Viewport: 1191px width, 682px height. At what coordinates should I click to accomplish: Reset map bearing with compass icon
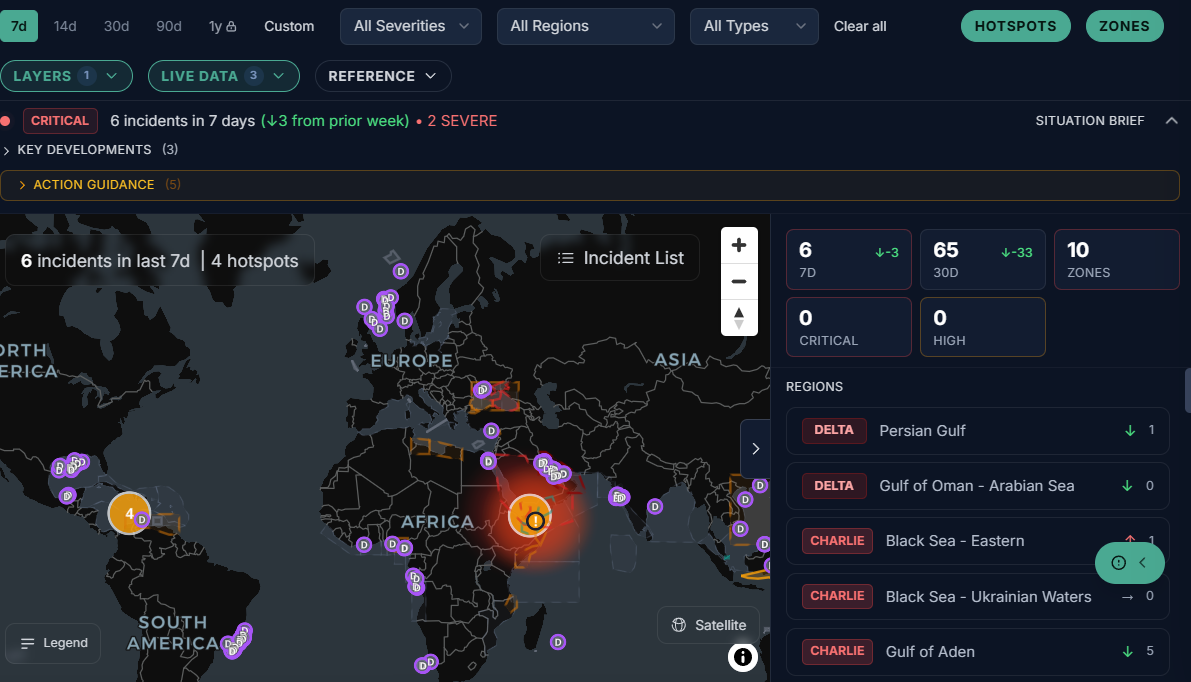point(738,317)
